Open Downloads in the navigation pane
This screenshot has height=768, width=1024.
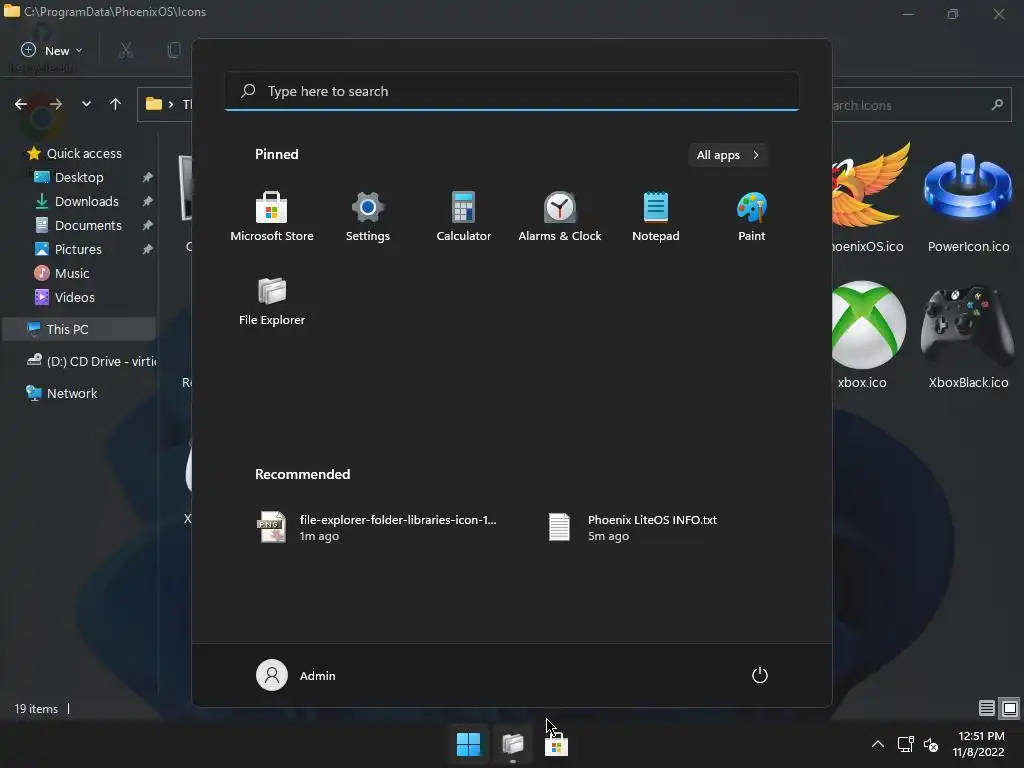[x=78, y=201]
